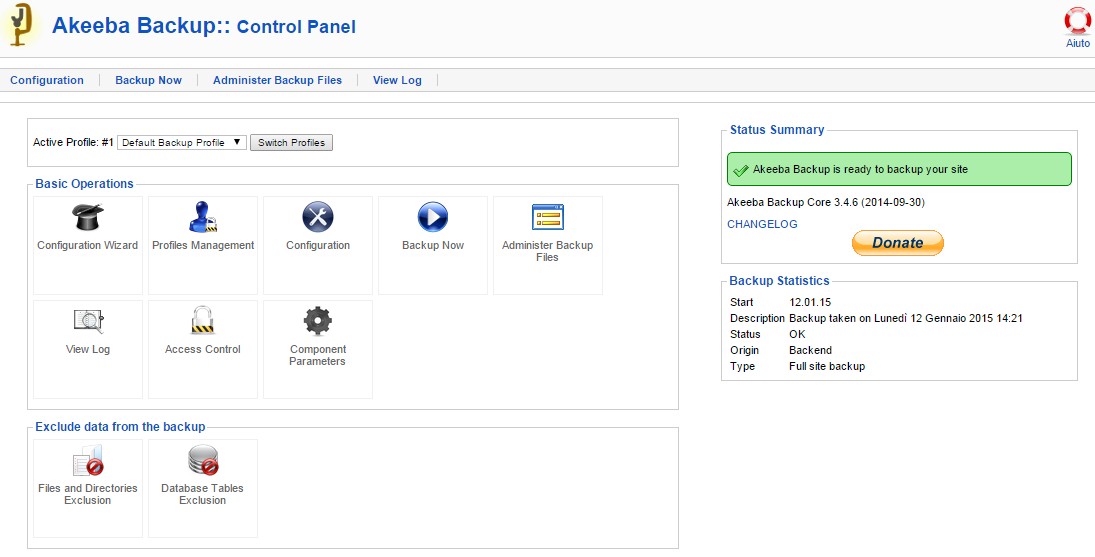Open Files and Directories Exclusion icon

tap(88, 461)
